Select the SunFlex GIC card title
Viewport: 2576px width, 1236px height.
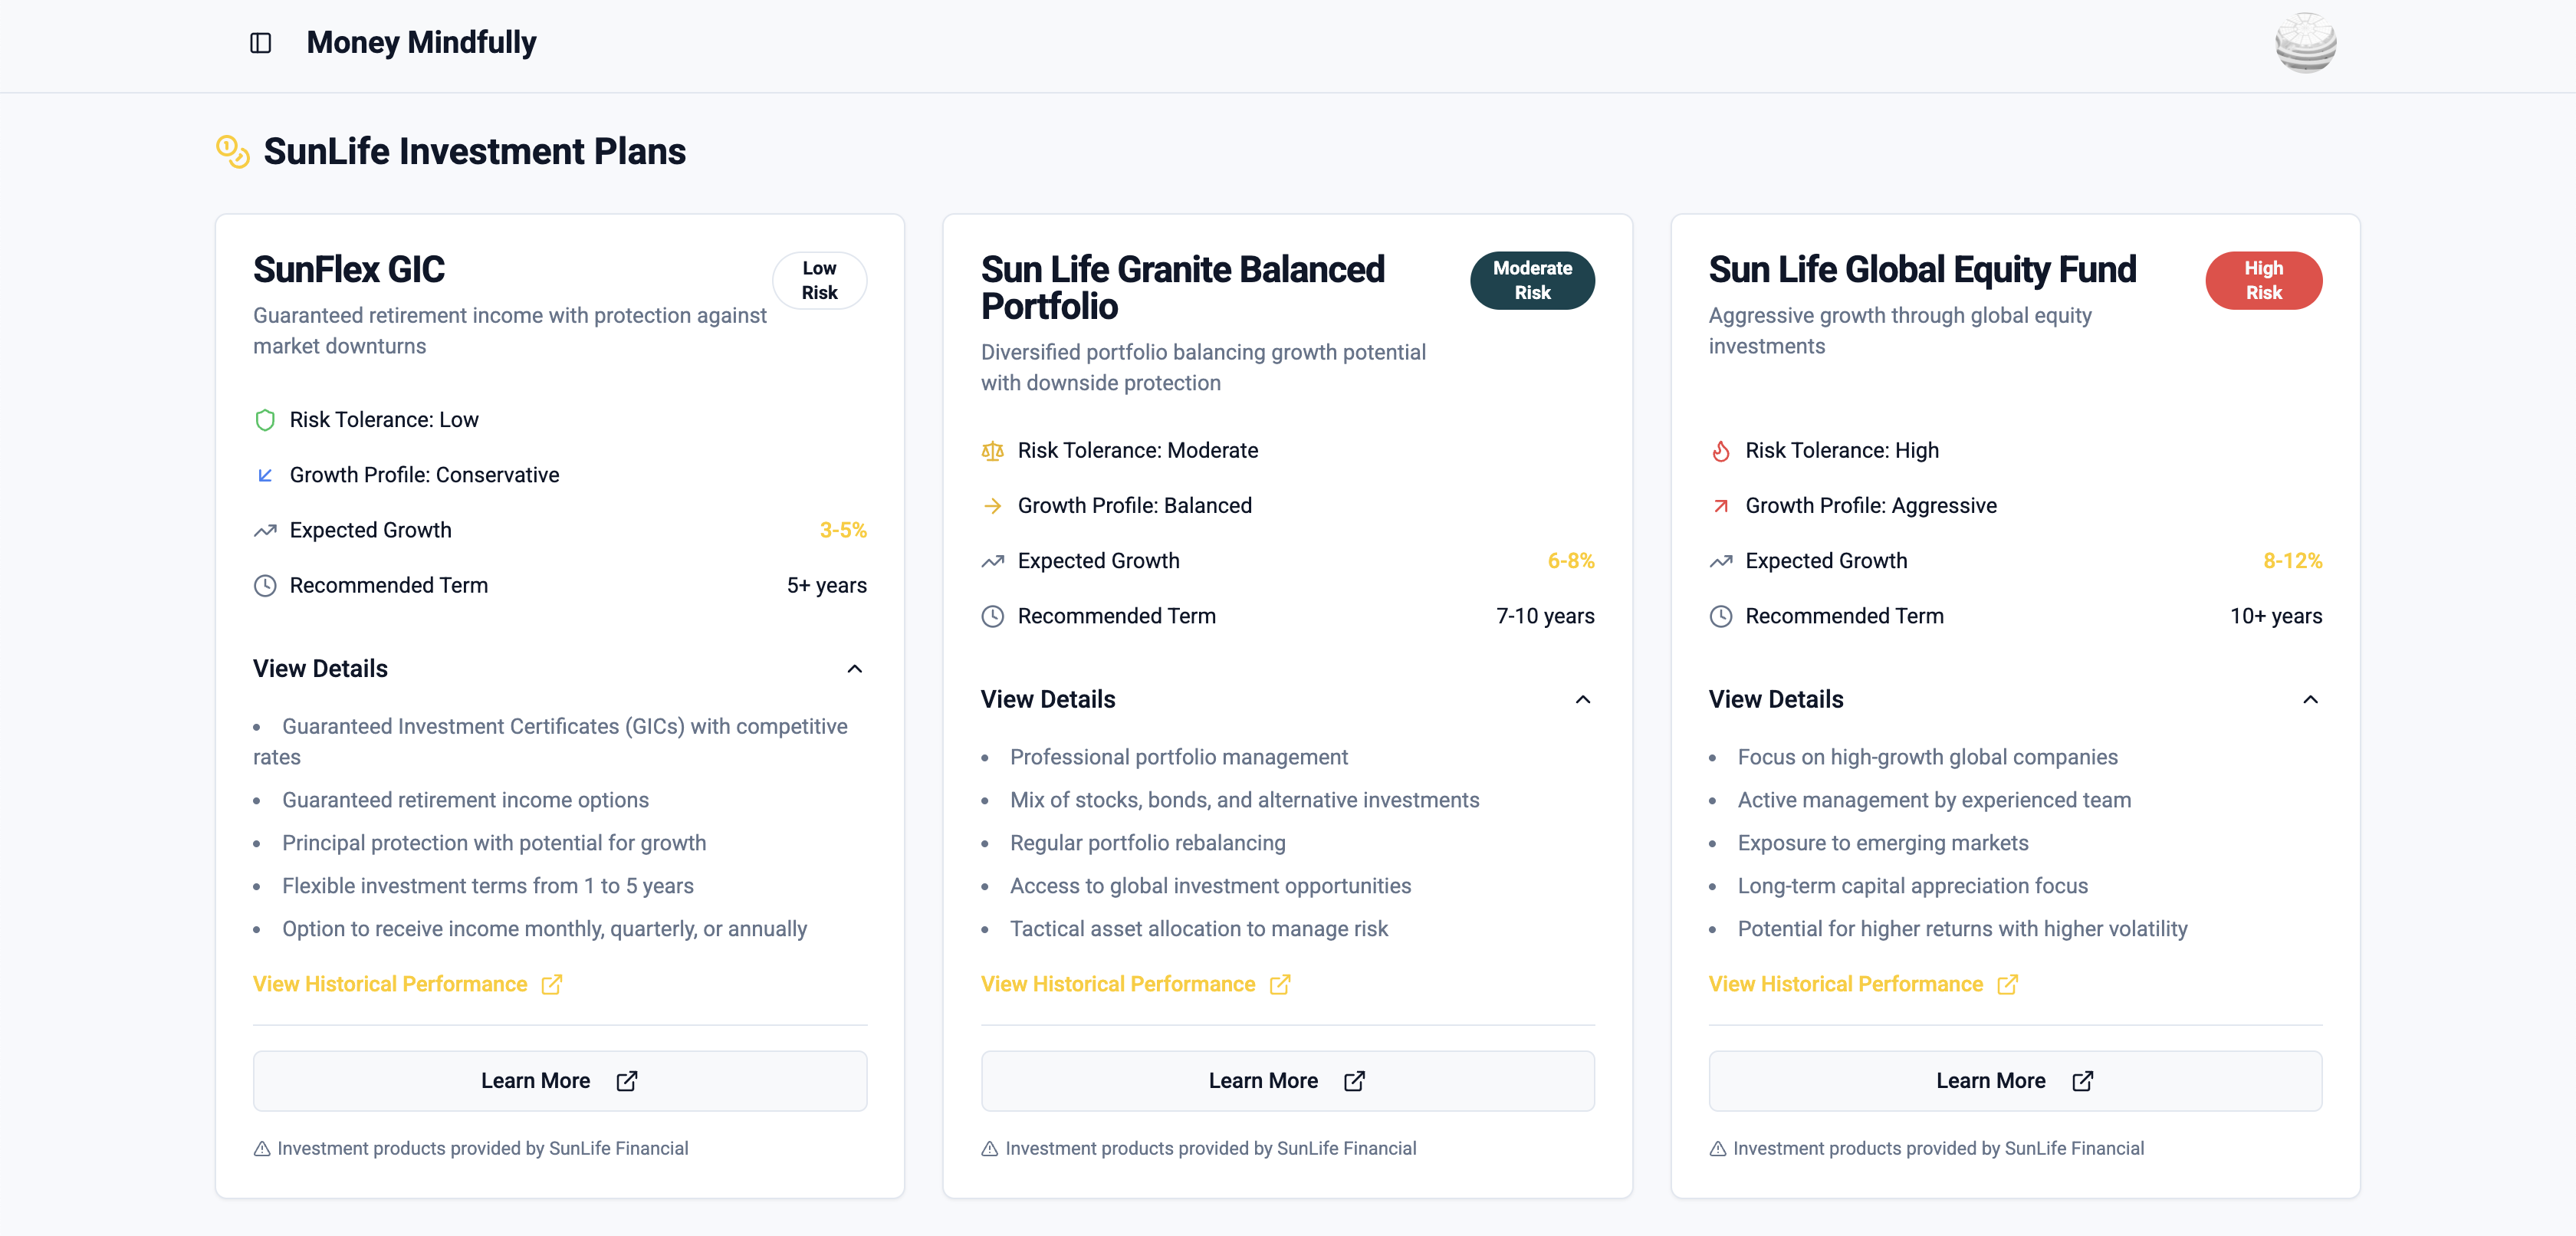pos(348,269)
